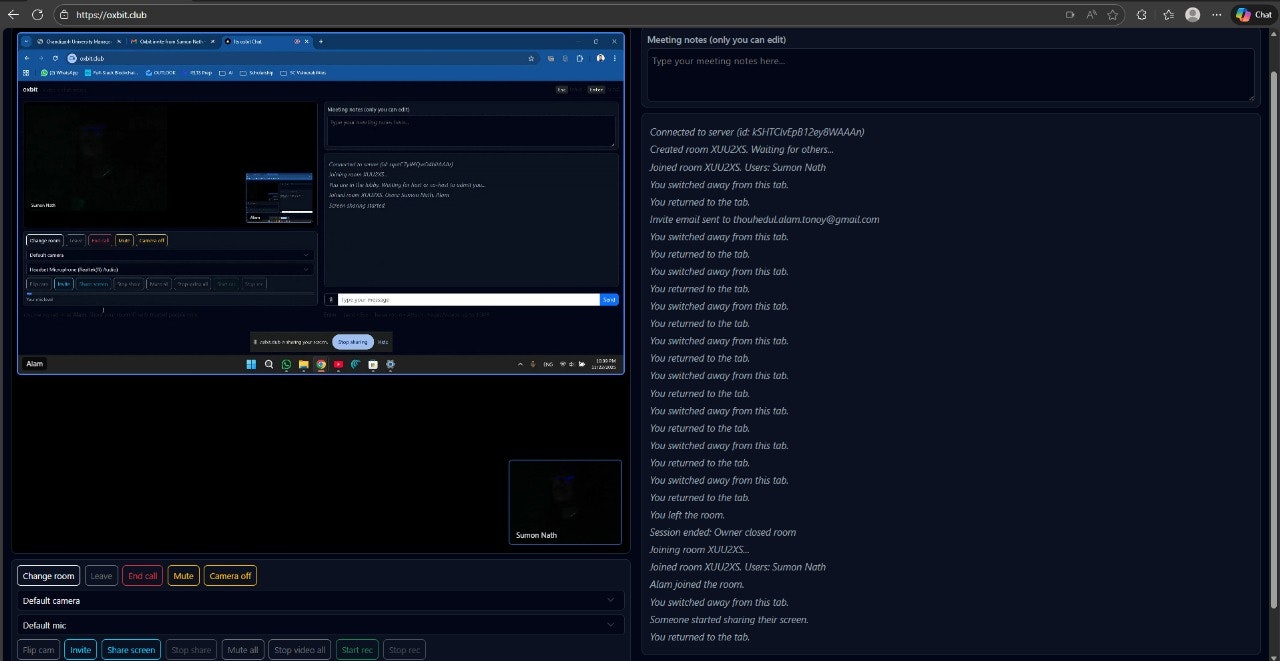Click the Invite button
The width and height of the screenshot is (1280, 661).
80,649
